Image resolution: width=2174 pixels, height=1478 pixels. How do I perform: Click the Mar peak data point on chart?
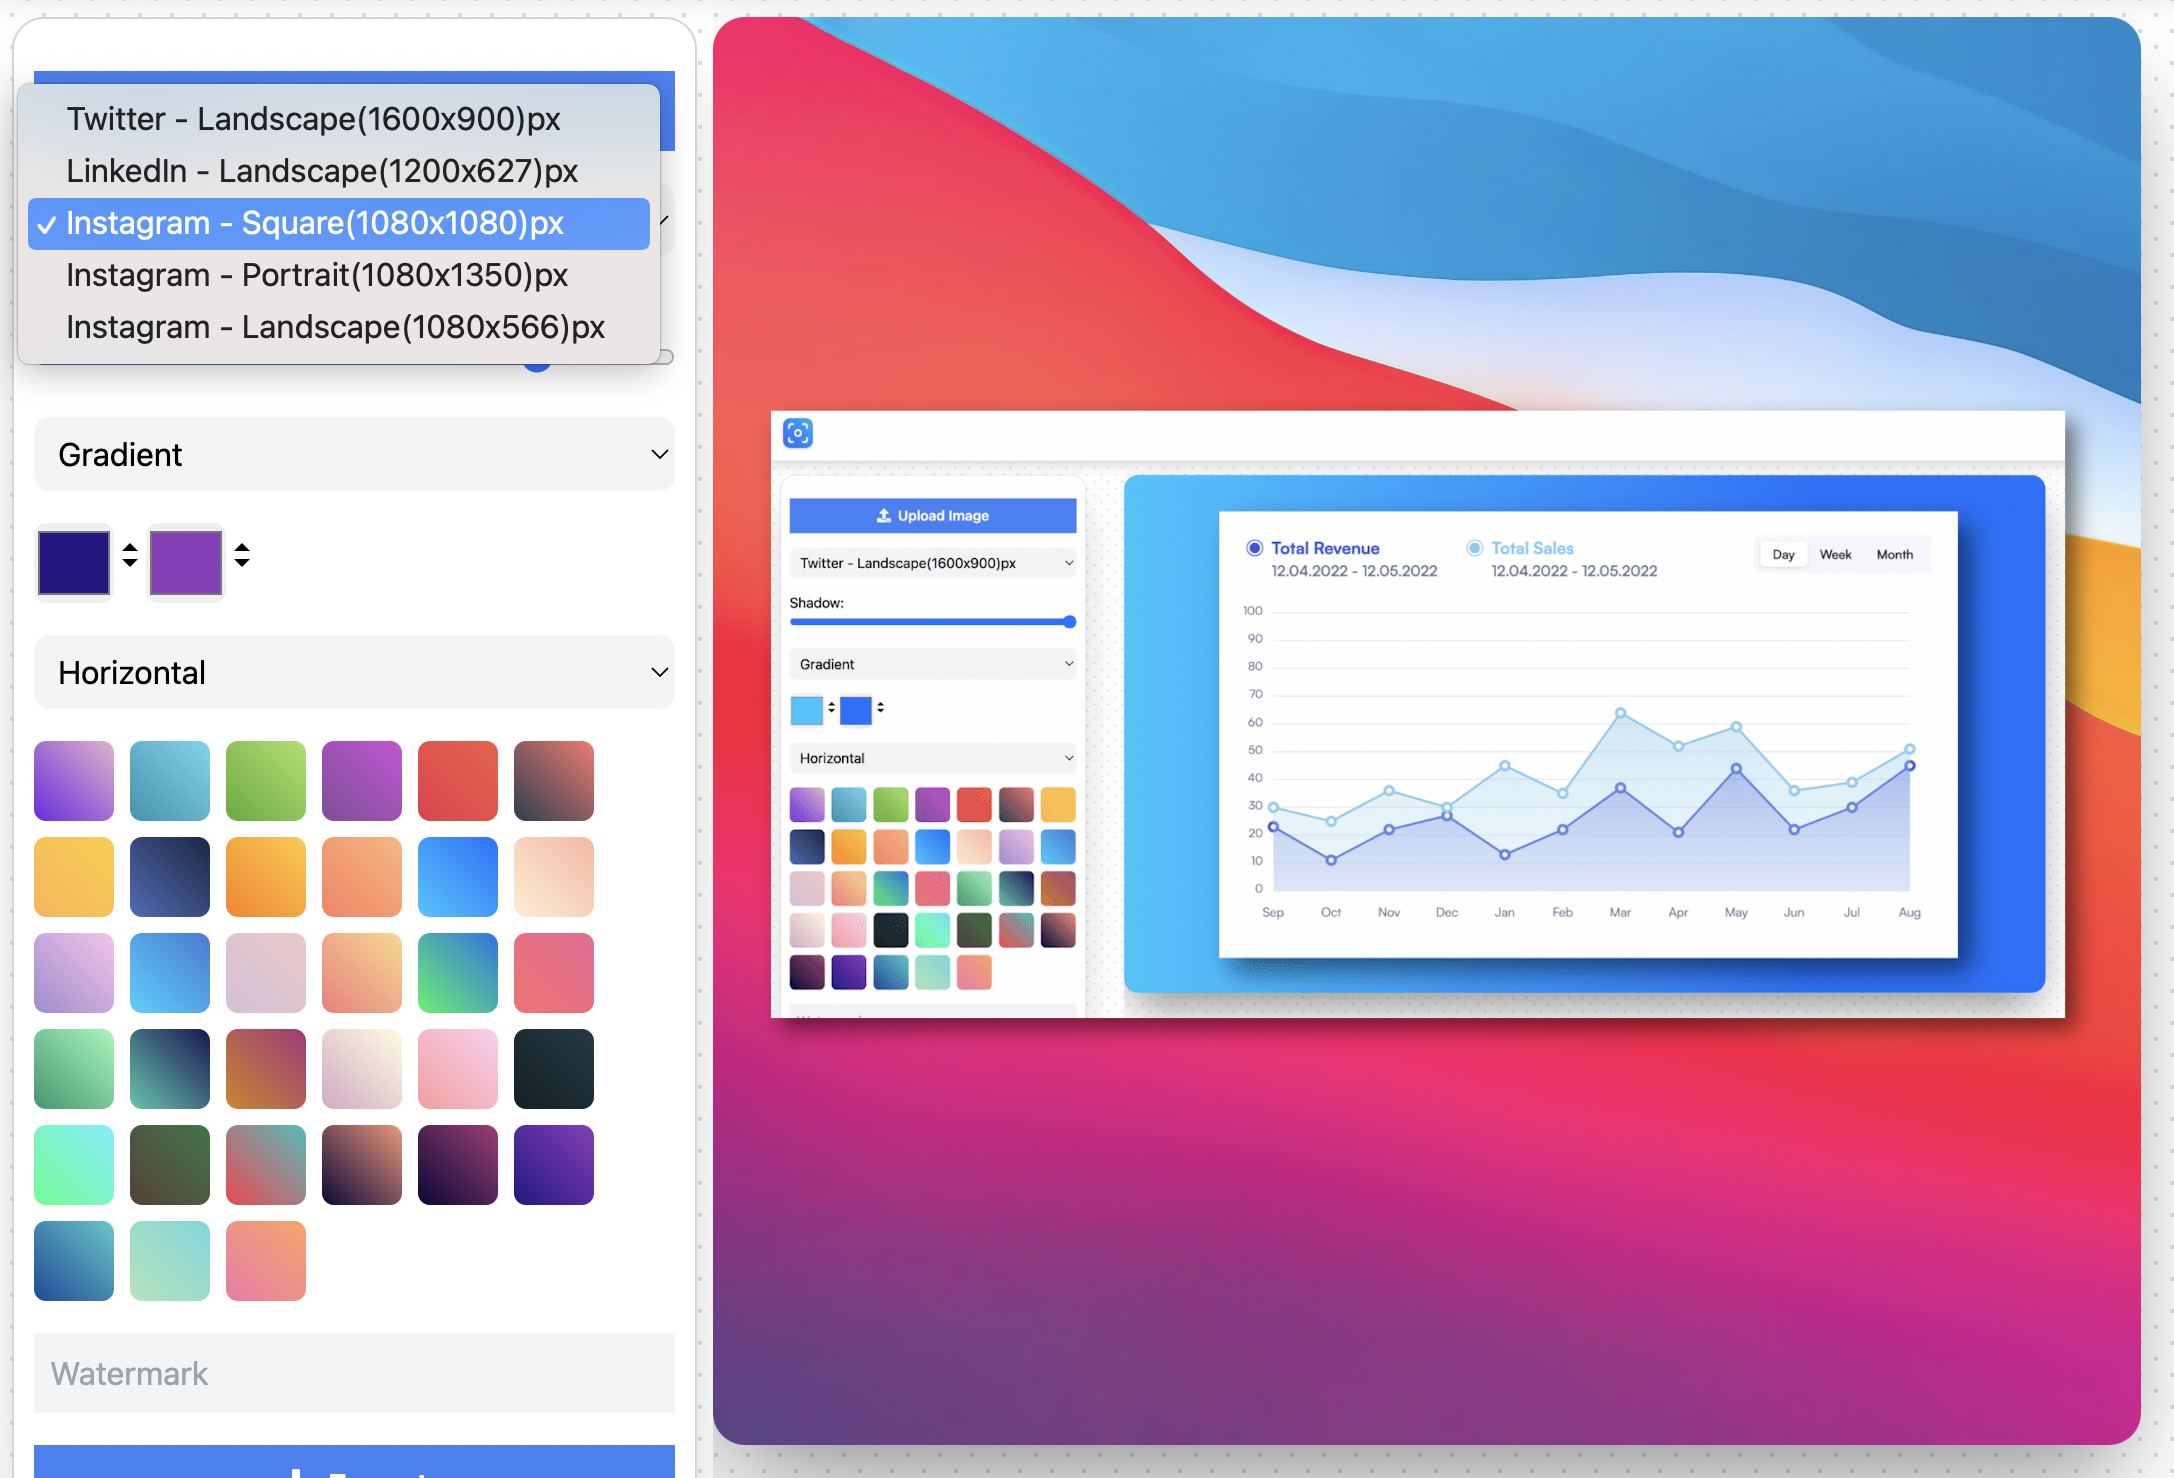click(1620, 713)
